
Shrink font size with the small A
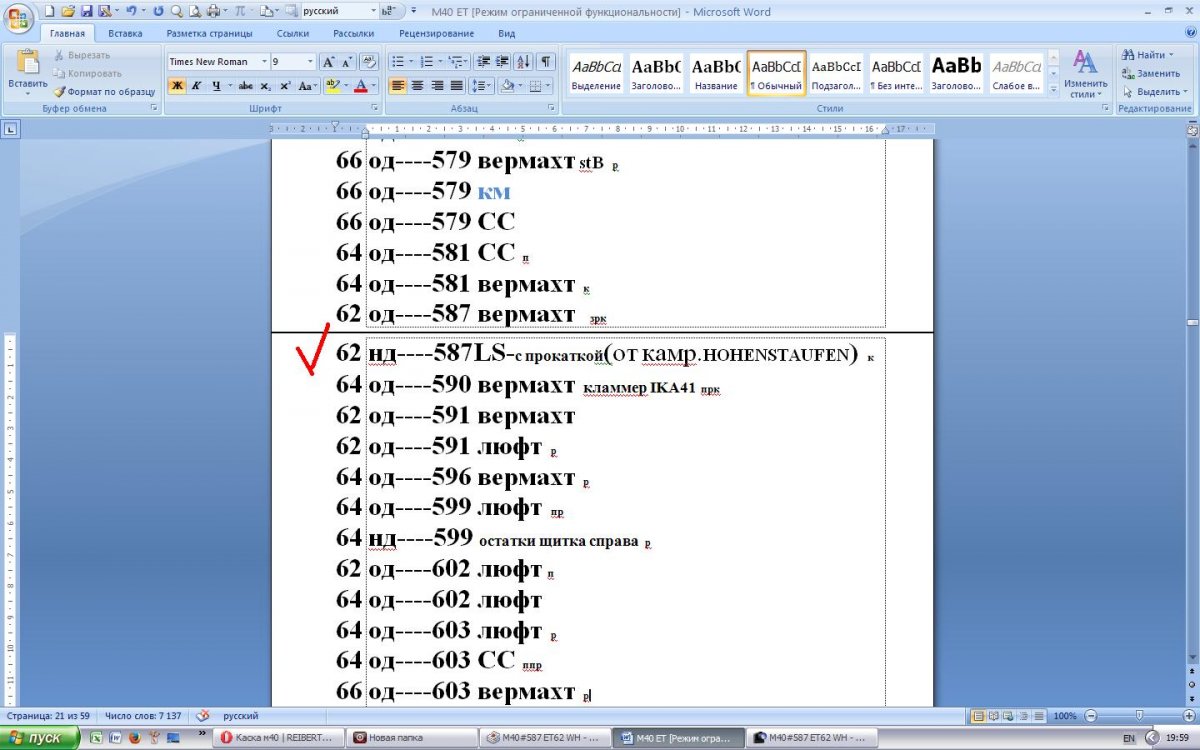pos(348,61)
